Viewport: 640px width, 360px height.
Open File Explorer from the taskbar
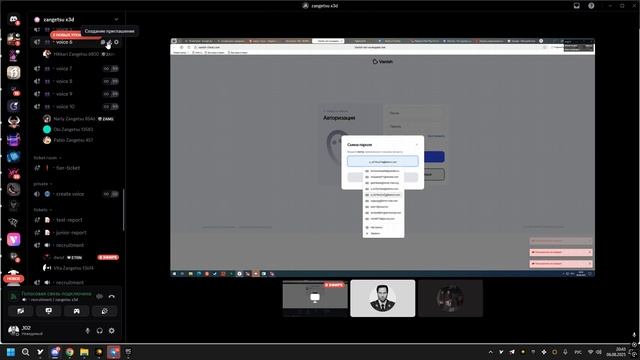(x=84, y=352)
